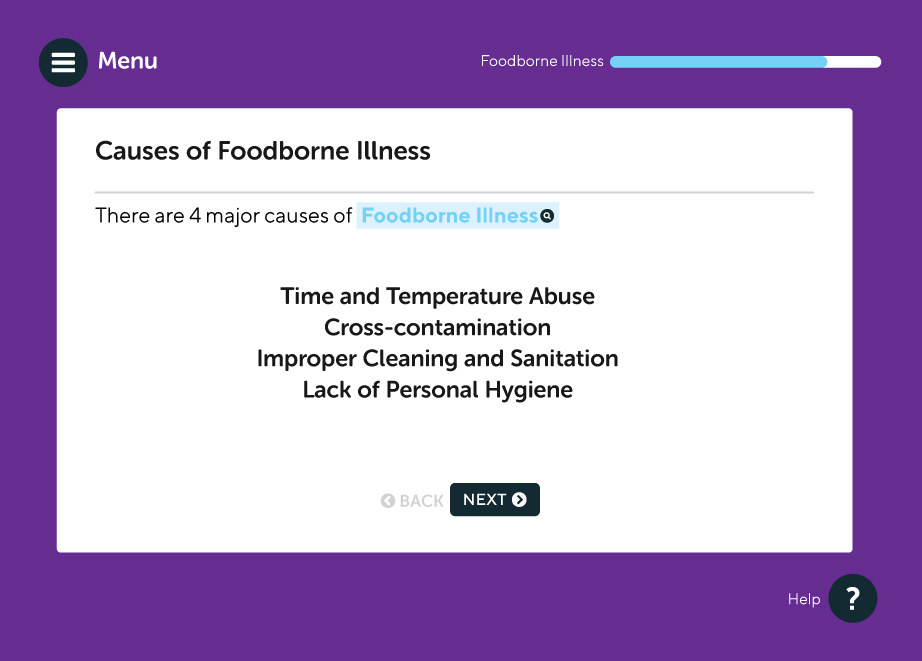This screenshot has height=661, width=922.
Task: Open the highlighted Foodborne Illness glossary link
Action: click(449, 216)
